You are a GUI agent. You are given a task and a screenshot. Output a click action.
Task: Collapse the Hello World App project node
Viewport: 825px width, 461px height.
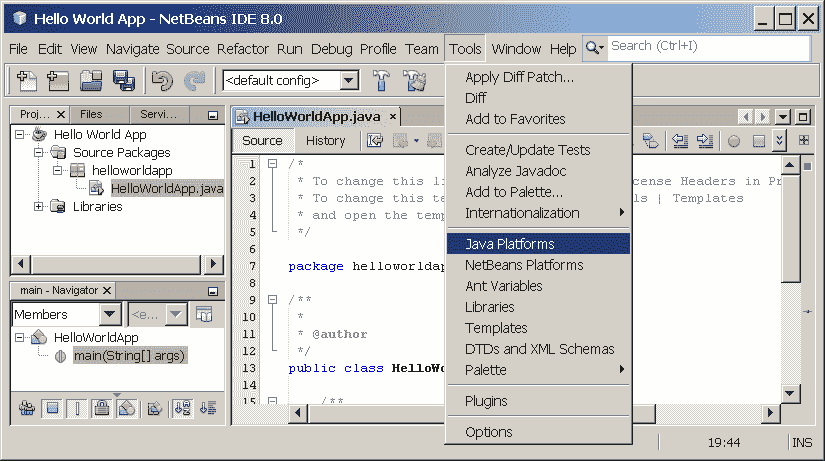(20, 135)
